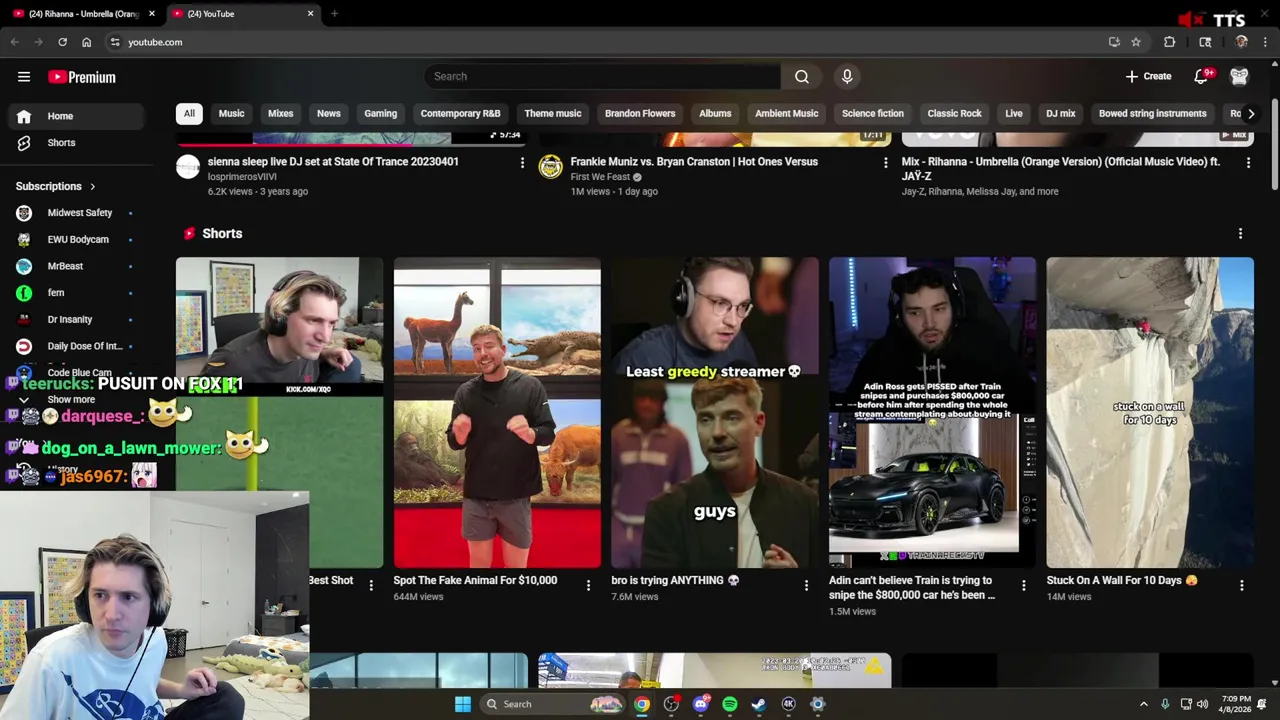
Task: Open volume control in system tray
Action: (x=1202, y=704)
